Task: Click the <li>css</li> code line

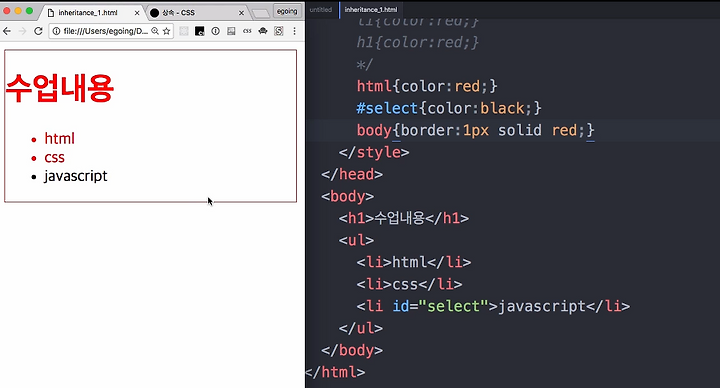Action: coord(409,284)
